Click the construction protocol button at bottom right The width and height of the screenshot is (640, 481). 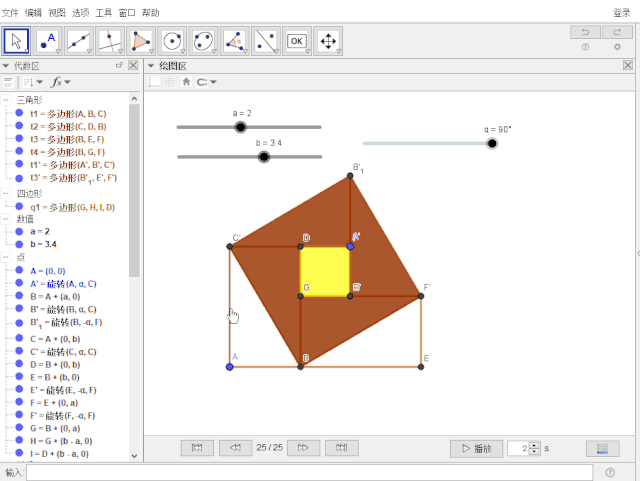(x=602, y=448)
